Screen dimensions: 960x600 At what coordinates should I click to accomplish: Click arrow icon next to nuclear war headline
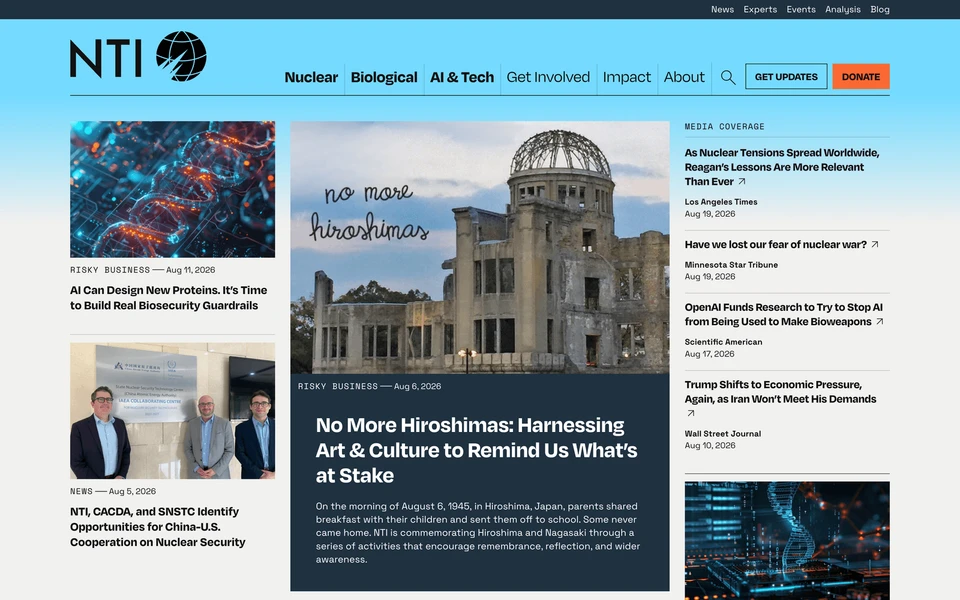(x=875, y=244)
